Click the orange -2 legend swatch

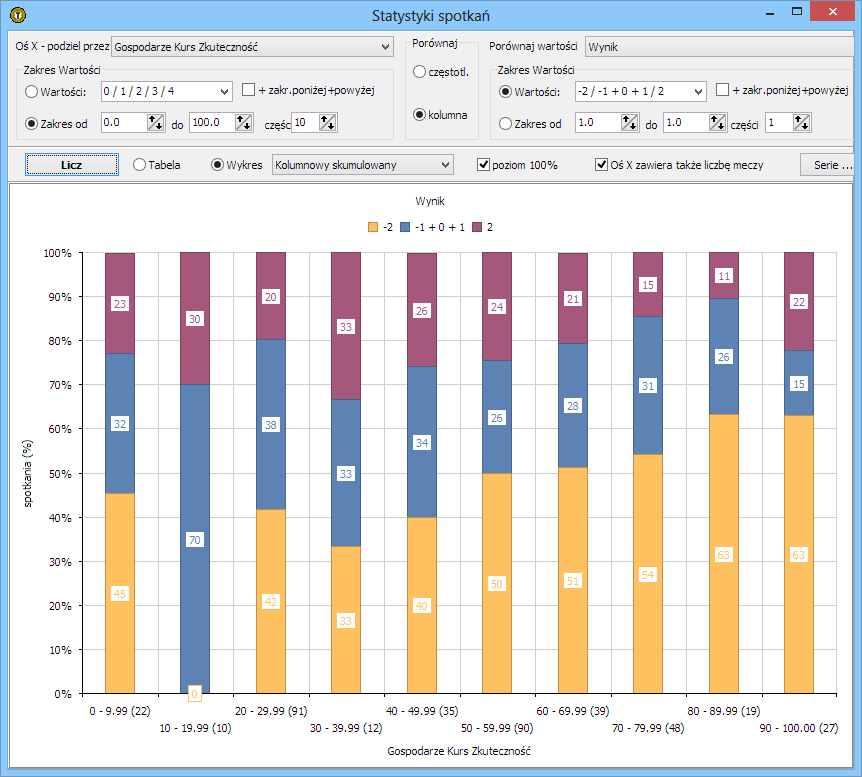click(x=373, y=227)
